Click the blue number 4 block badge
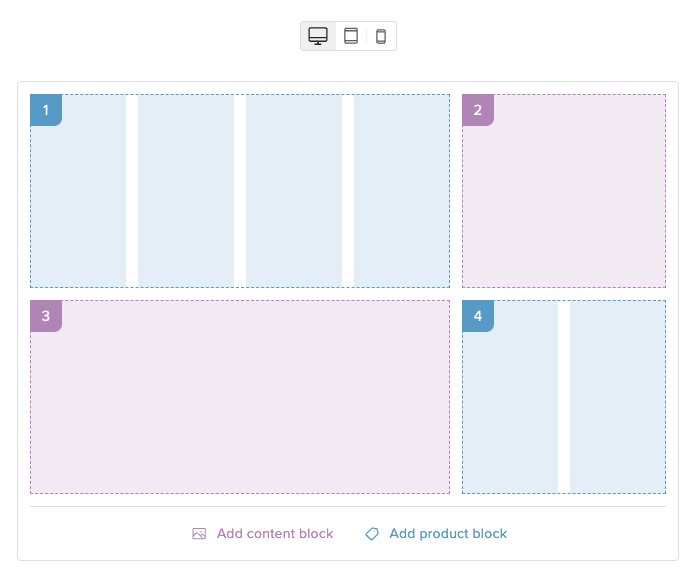This screenshot has width=696, height=574. point(478,316)
